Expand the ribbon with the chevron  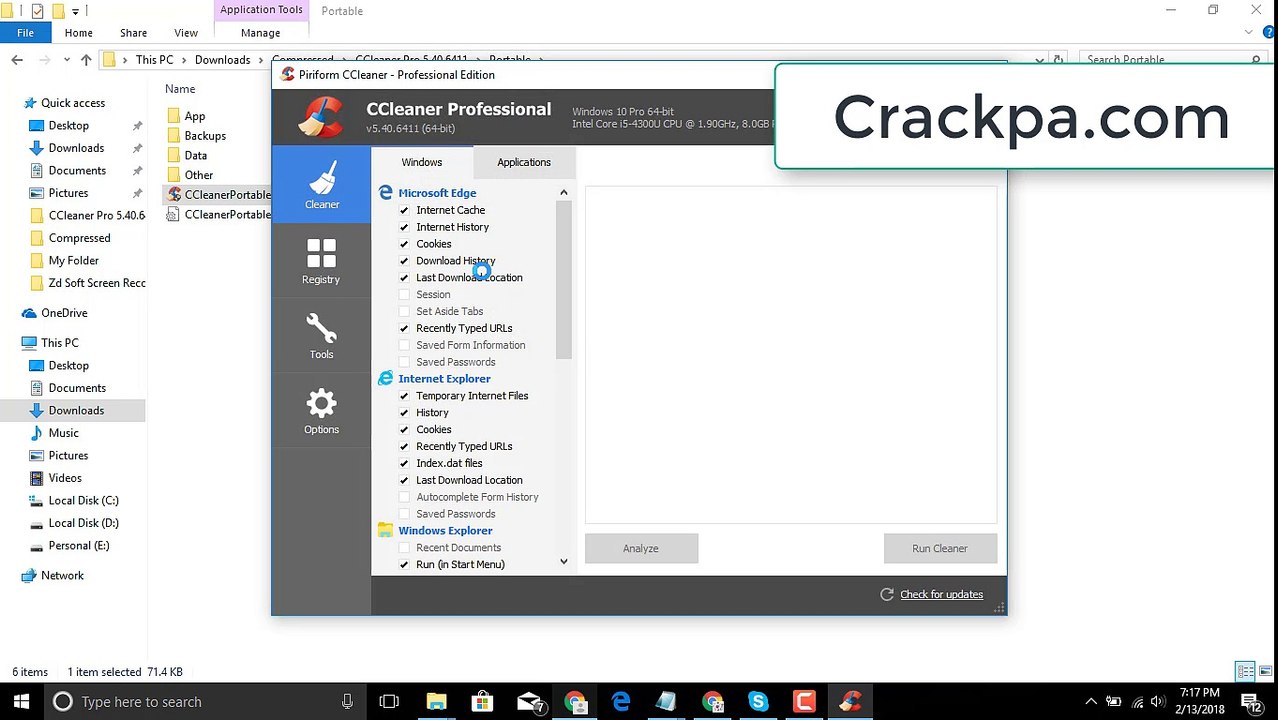coord(1248,33)
